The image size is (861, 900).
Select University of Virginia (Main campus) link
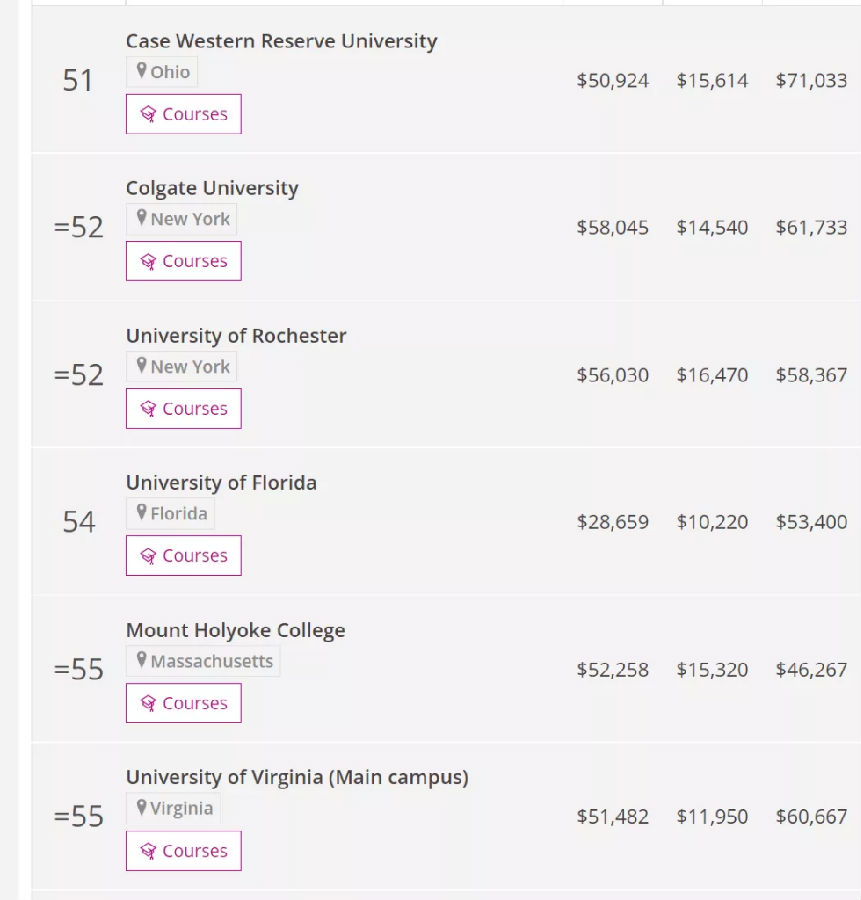[297, 777]
